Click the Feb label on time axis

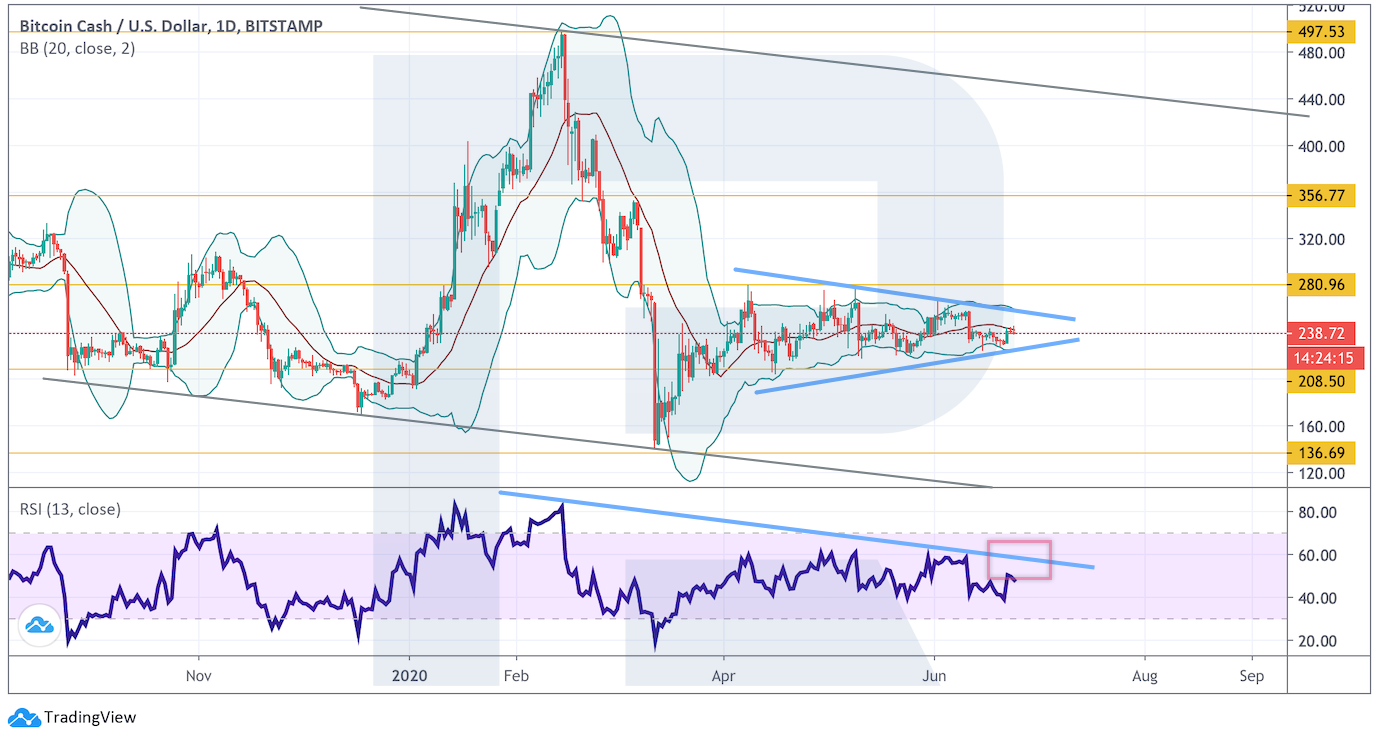coord(515,676)
